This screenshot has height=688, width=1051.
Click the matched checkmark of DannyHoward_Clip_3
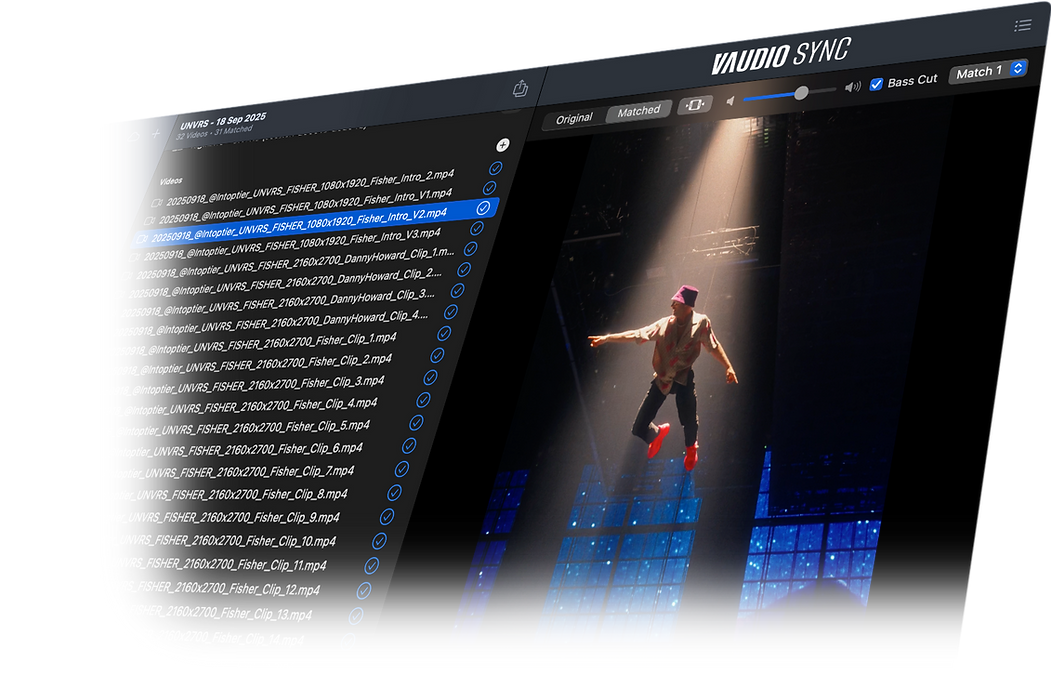click(x=457, y=291)
